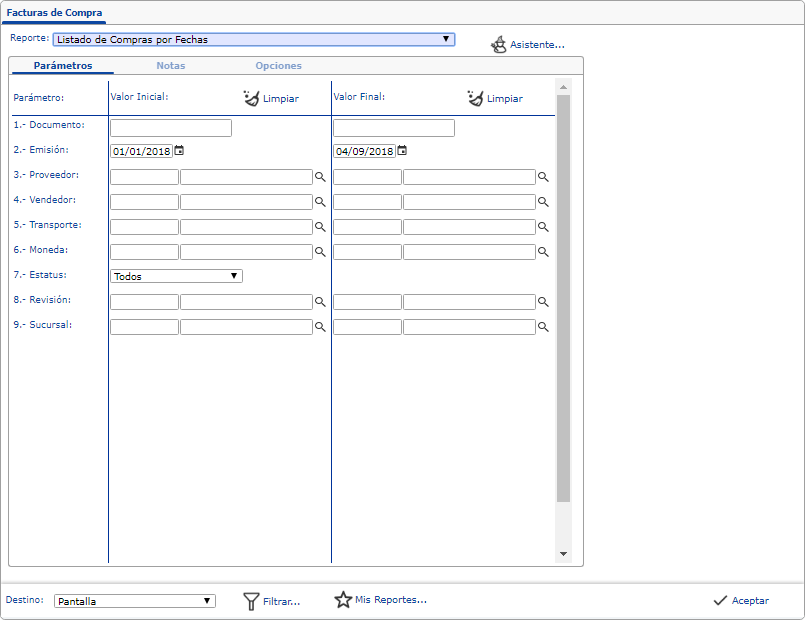Click the initial Documento input field
Viewport: 807px width, 620px height.
coord(171,128)
